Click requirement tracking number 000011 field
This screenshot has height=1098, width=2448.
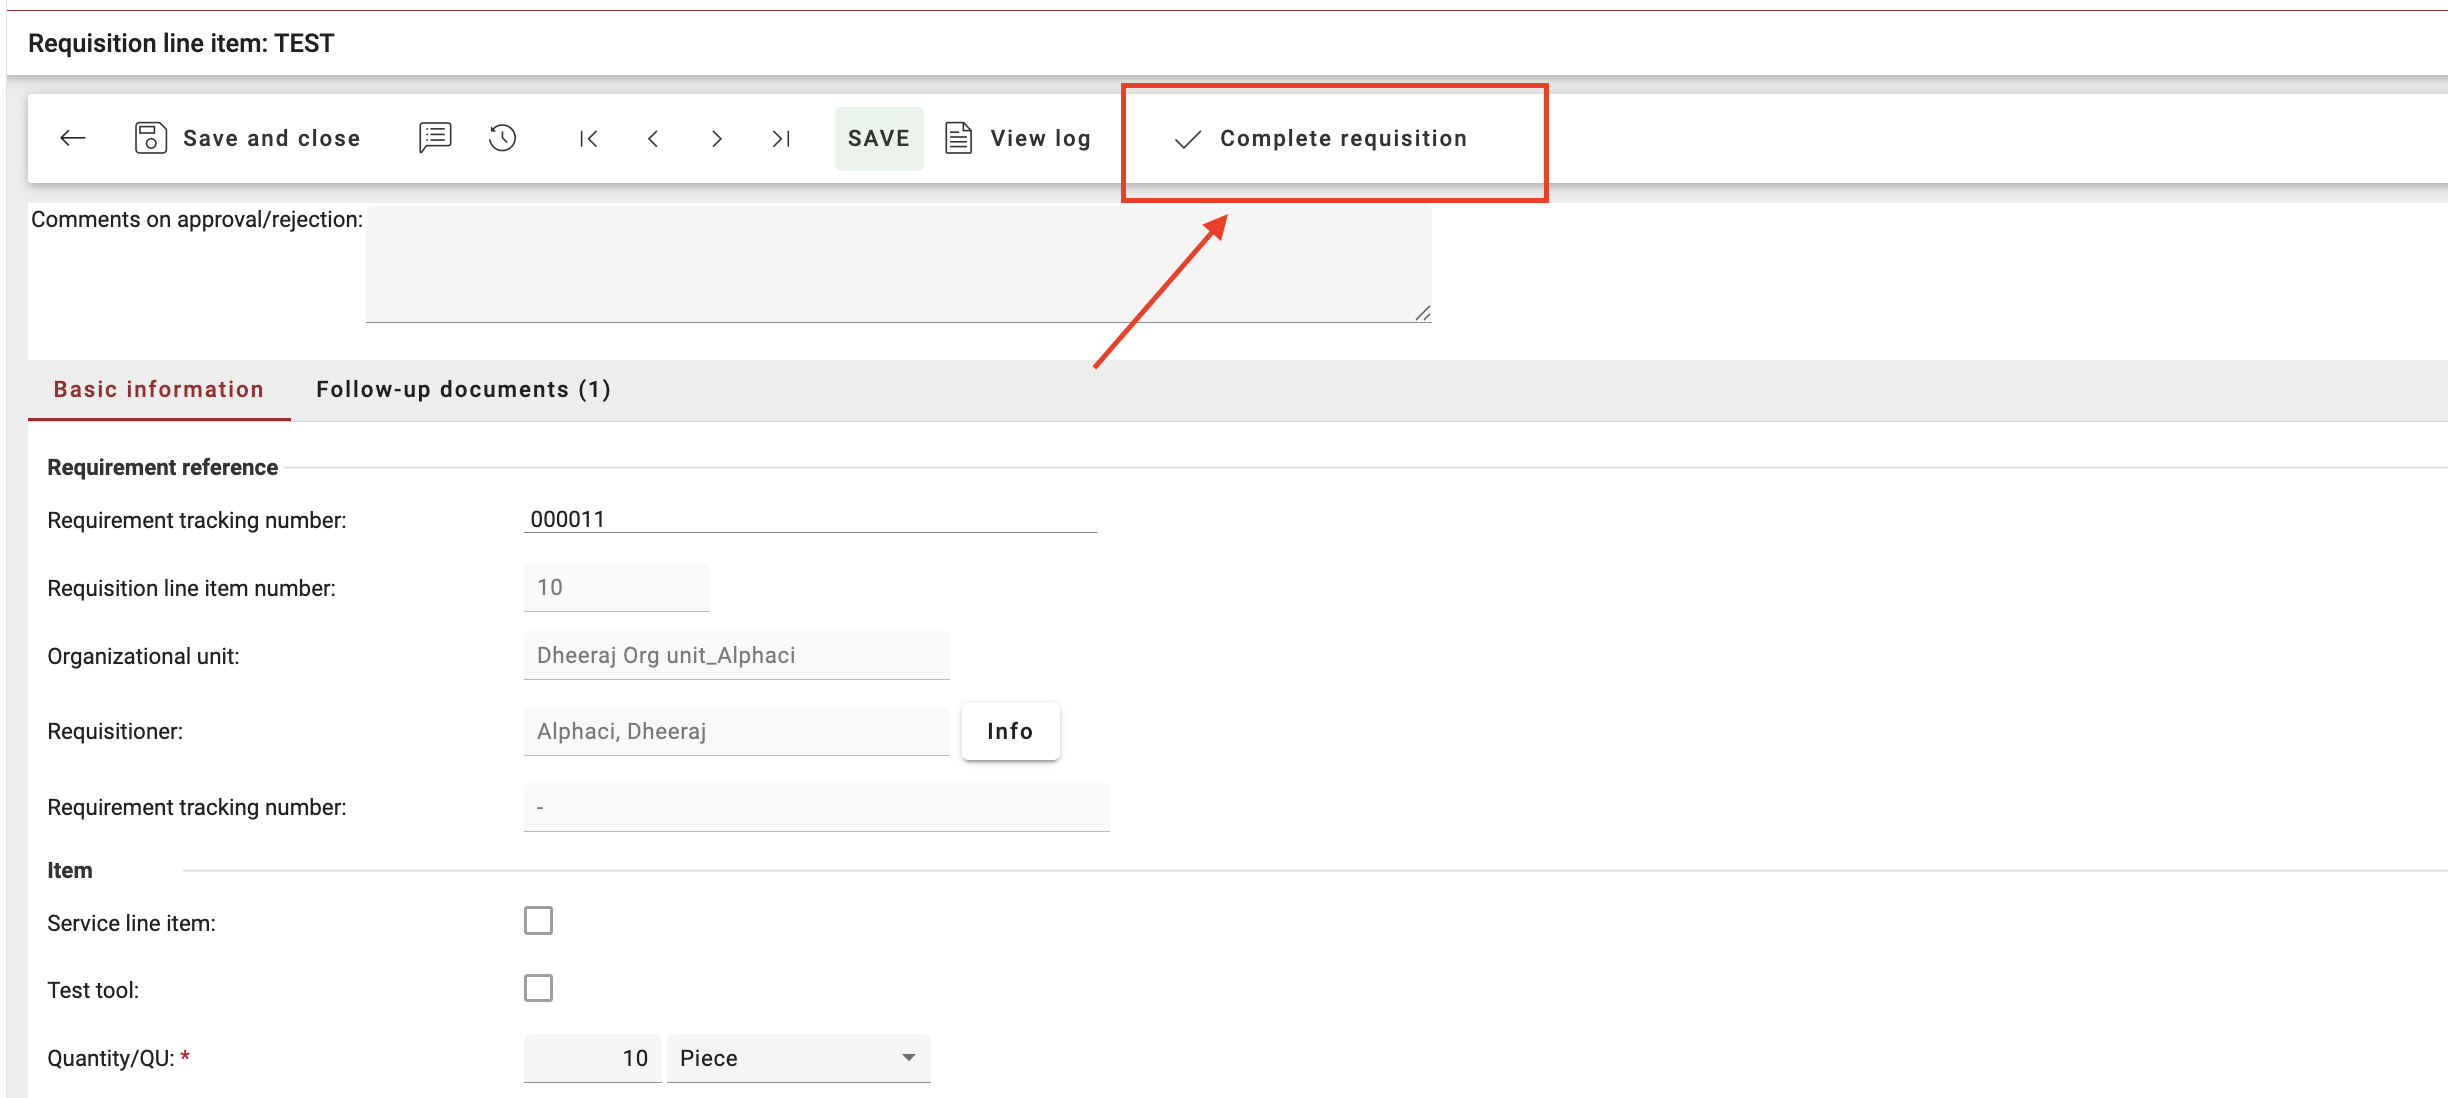[809, 519]
